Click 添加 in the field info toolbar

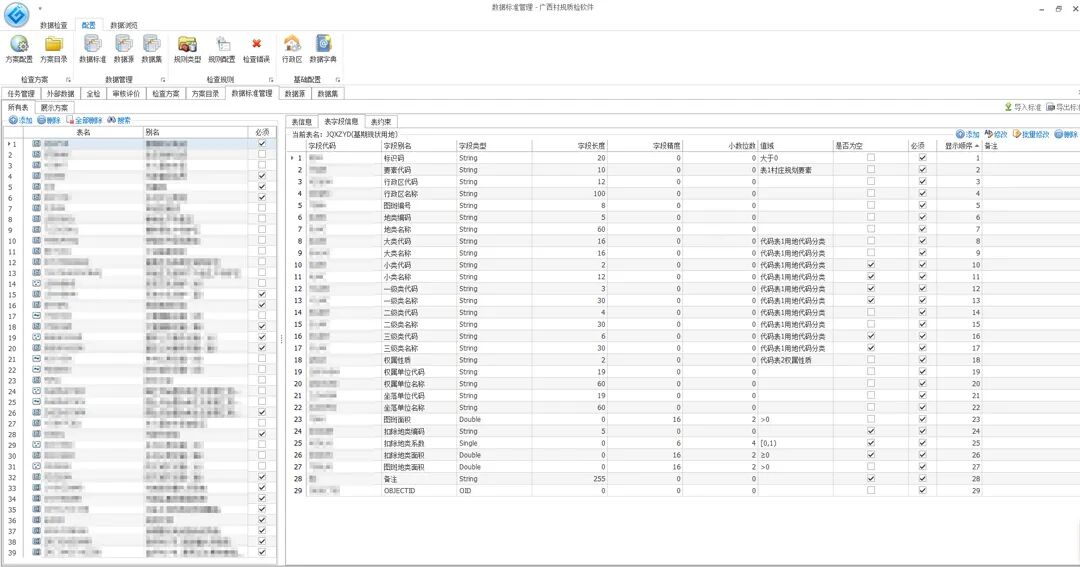pos(967,134)
